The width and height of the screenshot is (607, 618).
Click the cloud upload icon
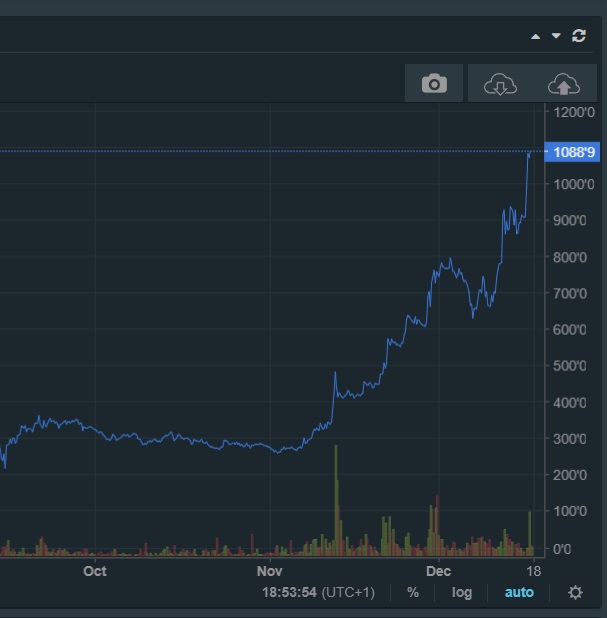564,84
